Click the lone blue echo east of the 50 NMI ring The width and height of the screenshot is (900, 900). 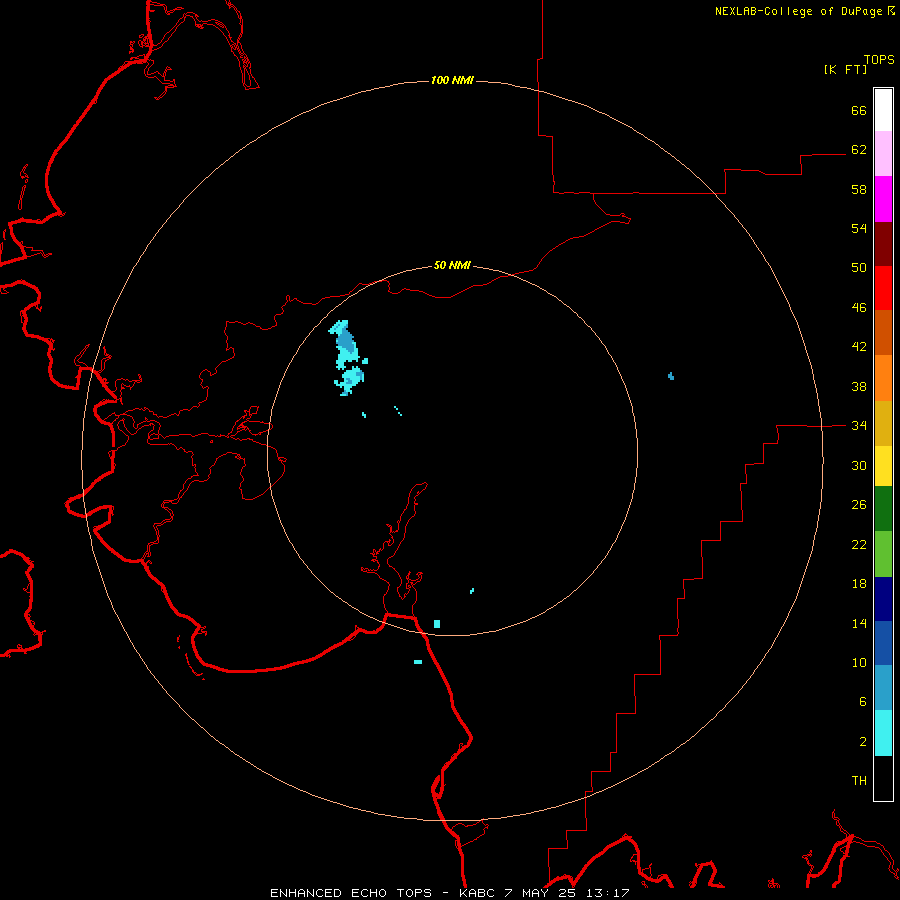(671, 376)
